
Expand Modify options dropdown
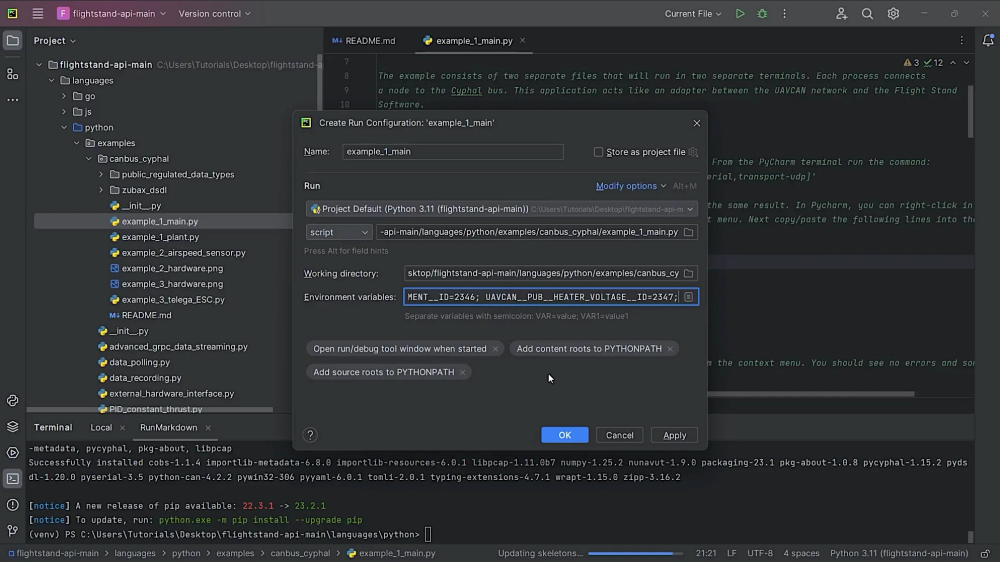tap(630, 186)
